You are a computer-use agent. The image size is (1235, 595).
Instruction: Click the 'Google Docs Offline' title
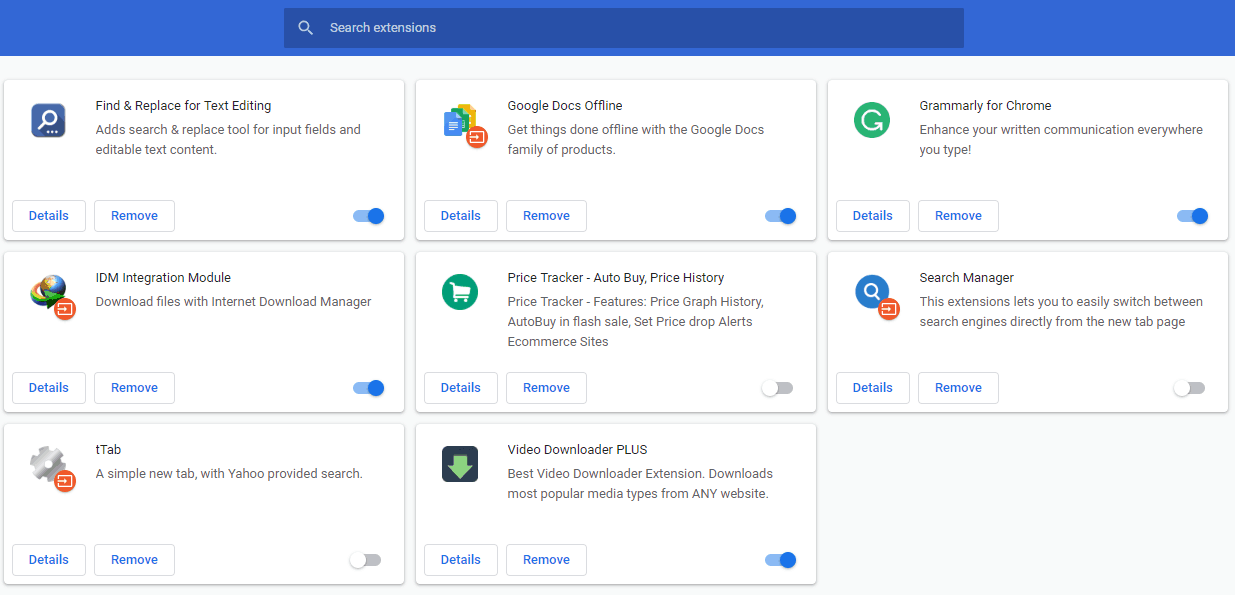(x=565, y=106)
